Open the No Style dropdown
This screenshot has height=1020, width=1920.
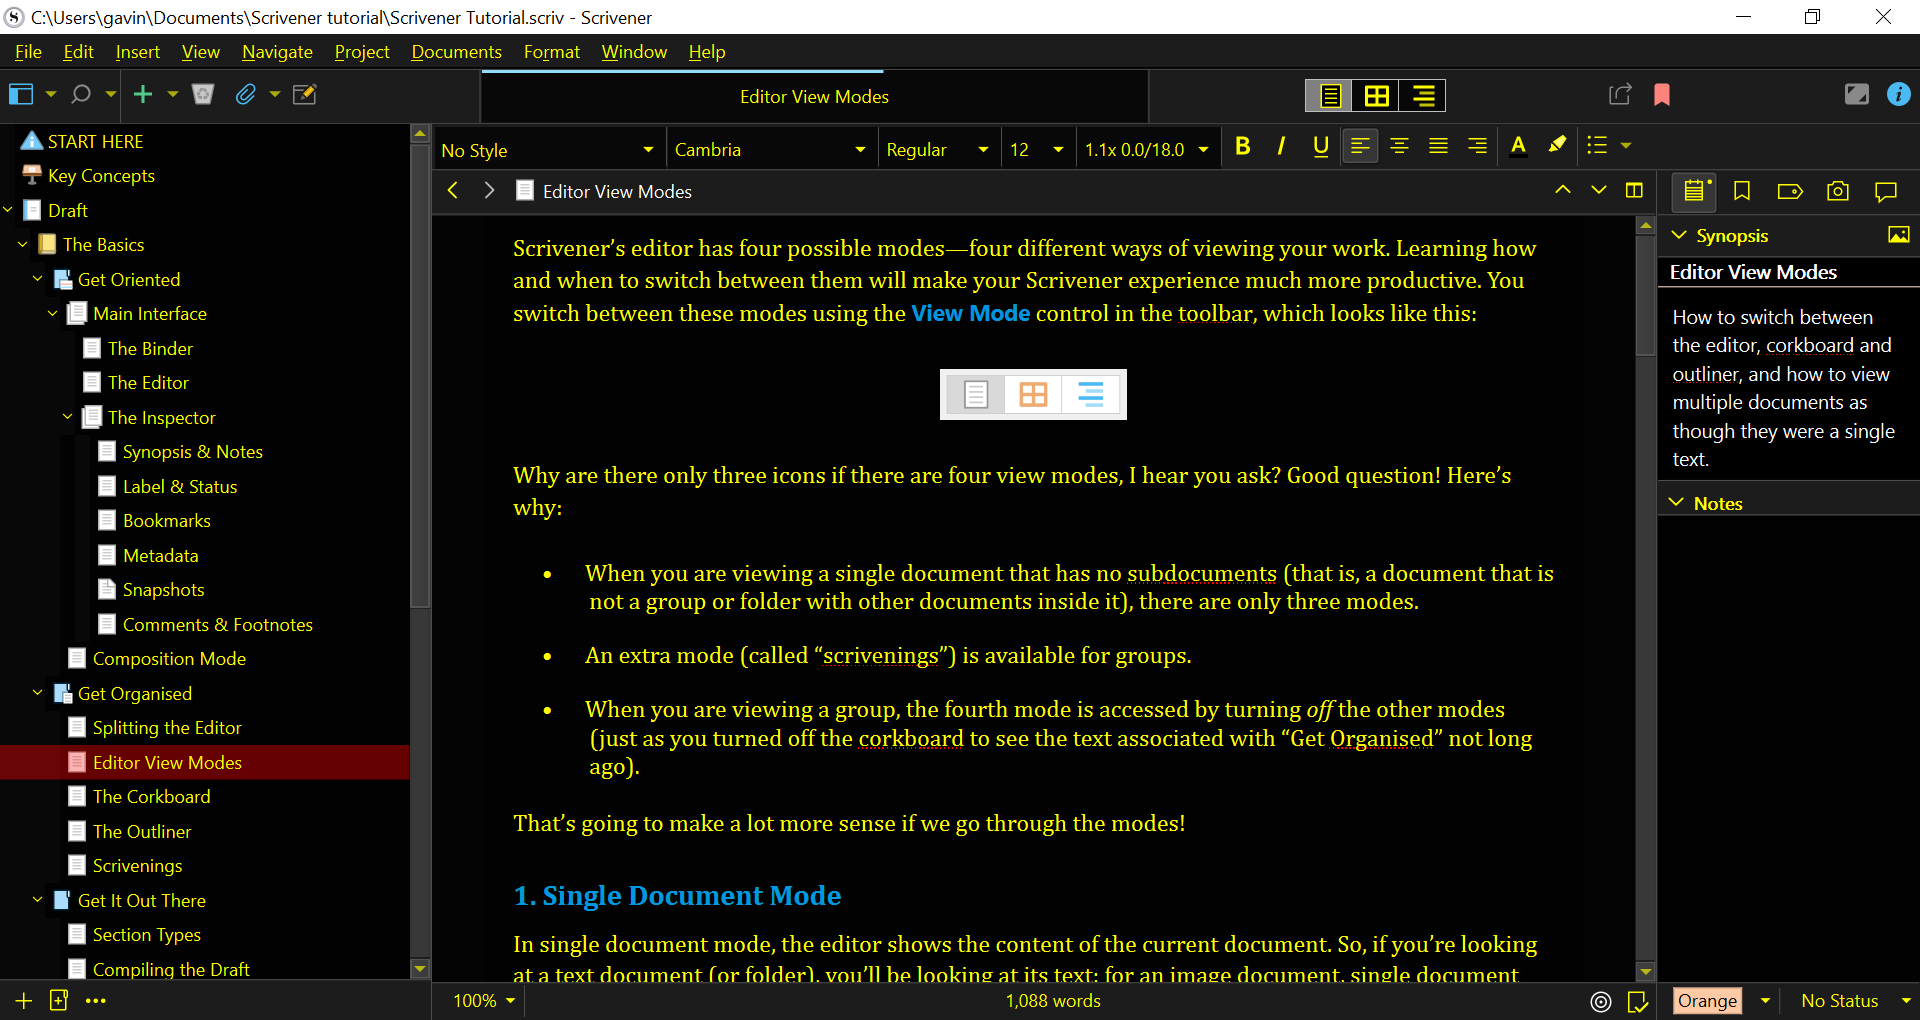coord(547,150)
